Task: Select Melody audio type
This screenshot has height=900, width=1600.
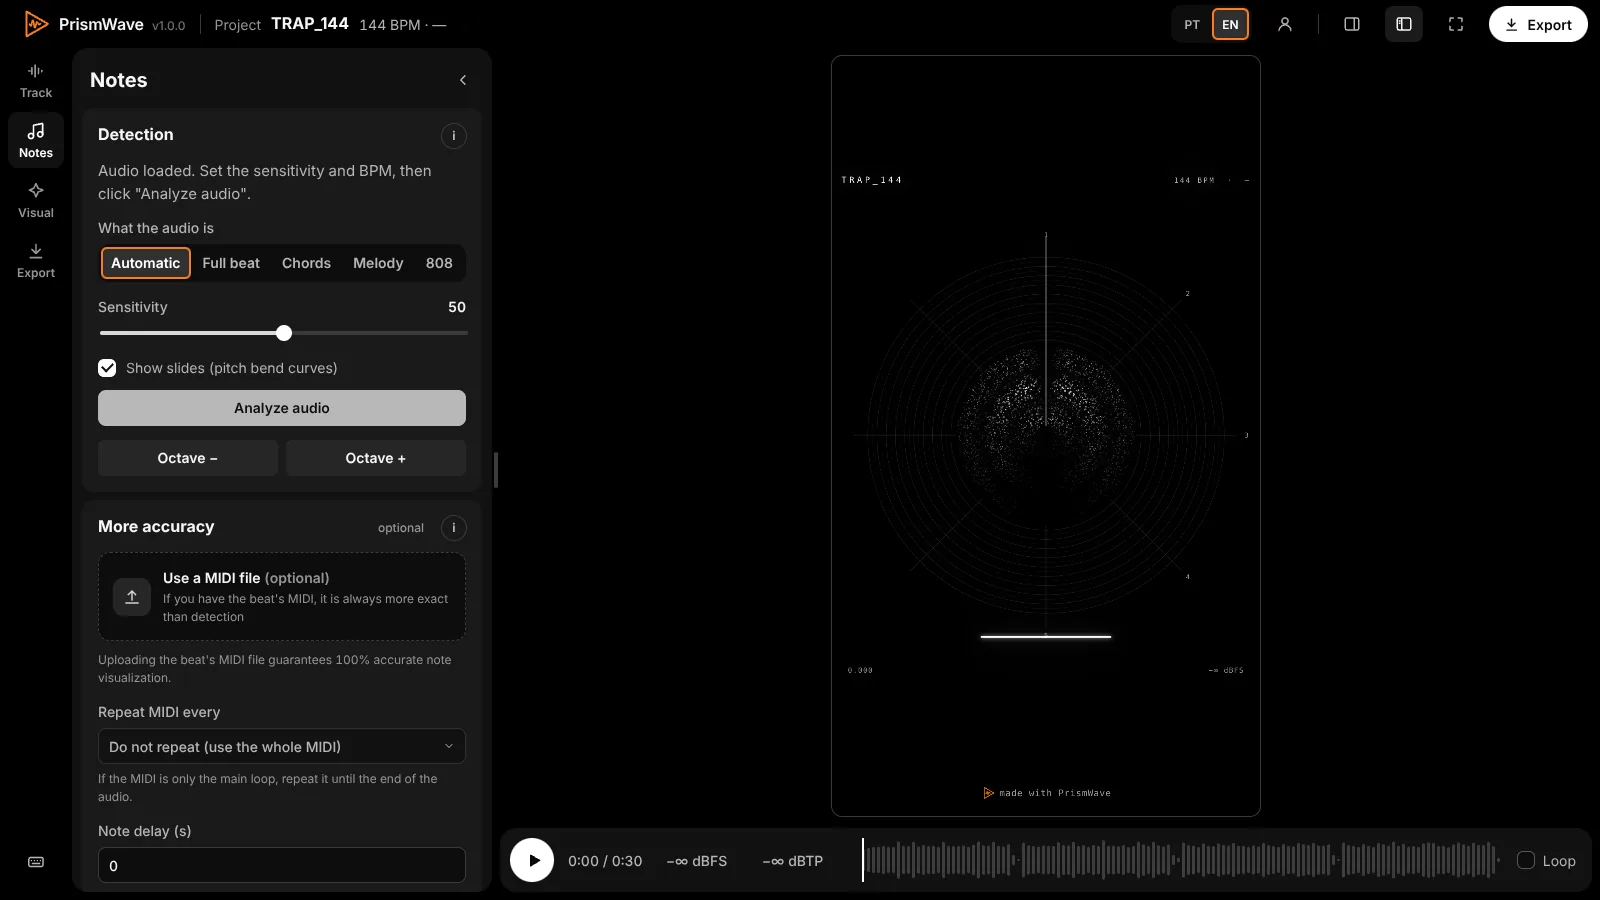Action: (x=378, y=263)
